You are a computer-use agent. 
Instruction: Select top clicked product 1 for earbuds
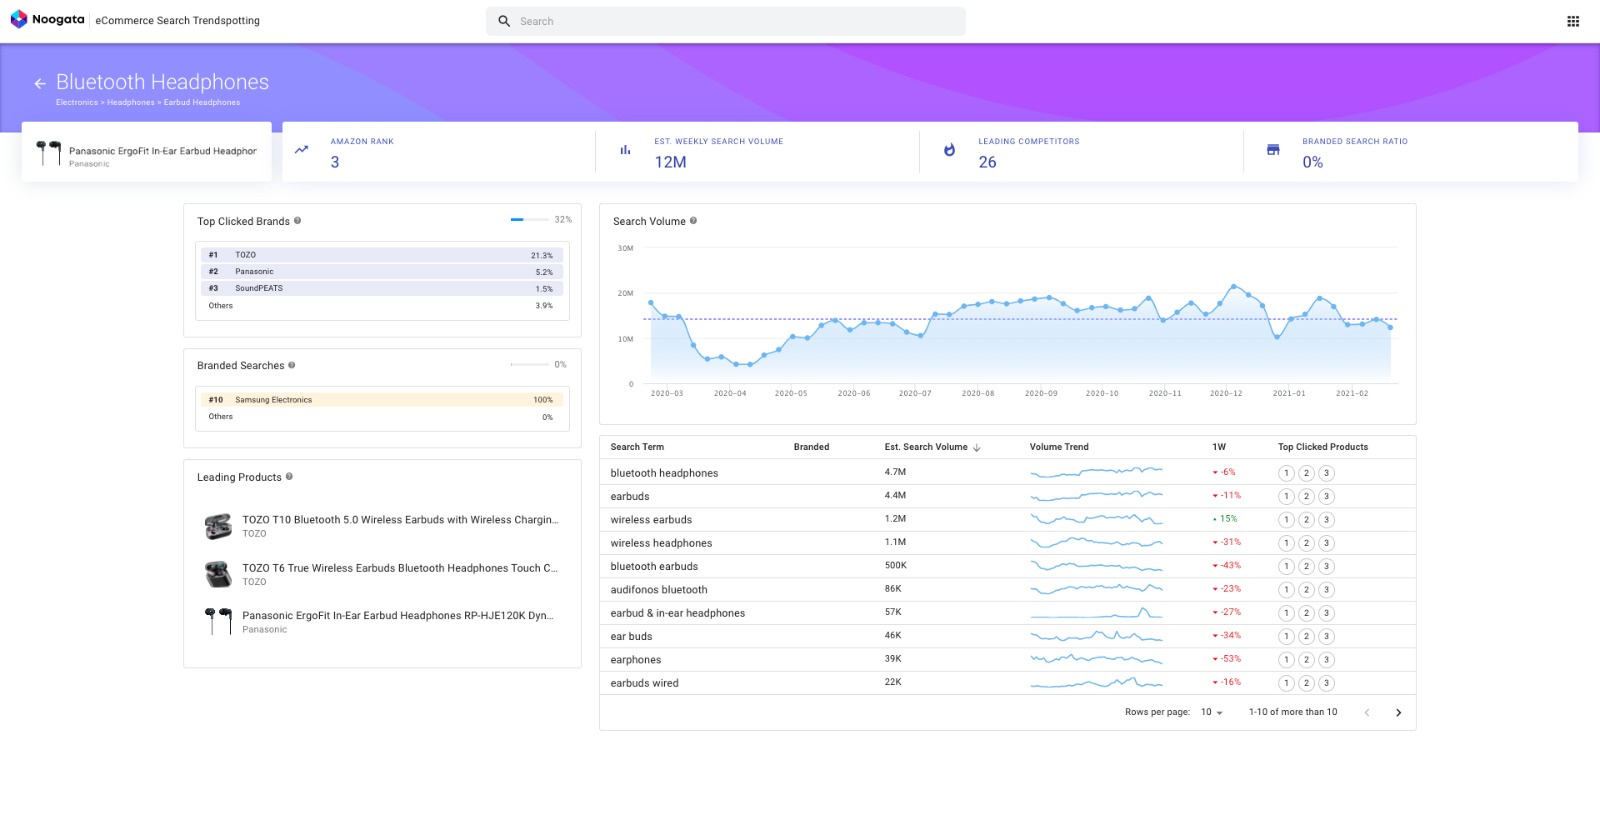point(1286,497)
